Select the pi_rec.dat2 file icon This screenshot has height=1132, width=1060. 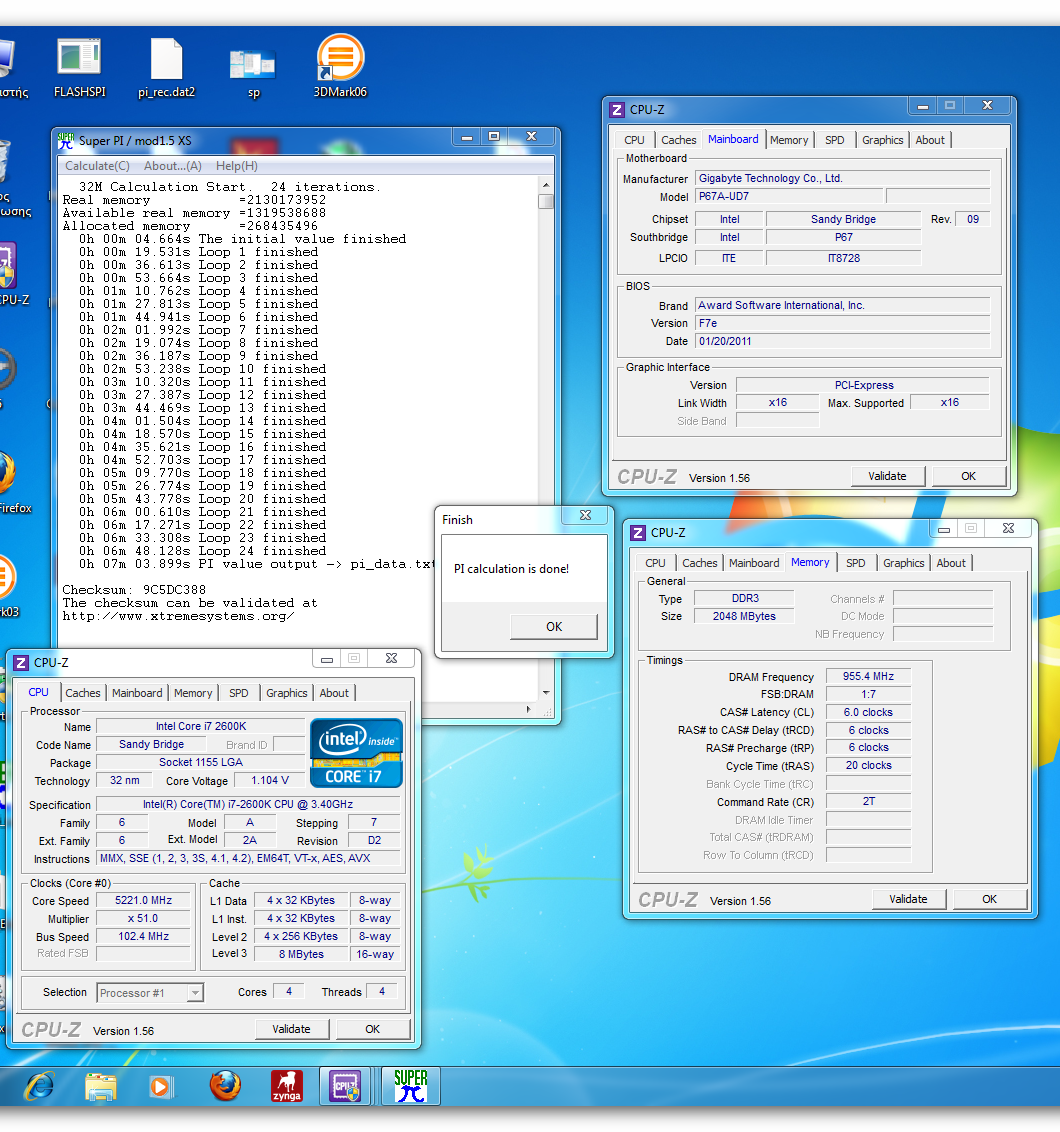pyautogui.click(x=166, y=68)
